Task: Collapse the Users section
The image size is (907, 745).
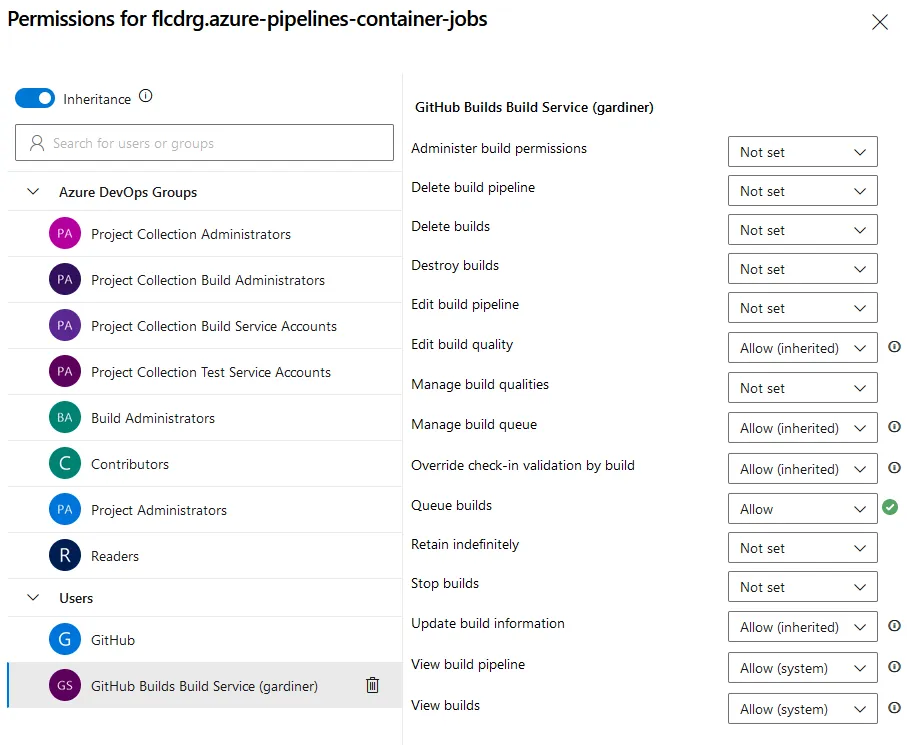Action: click(32, 597)
